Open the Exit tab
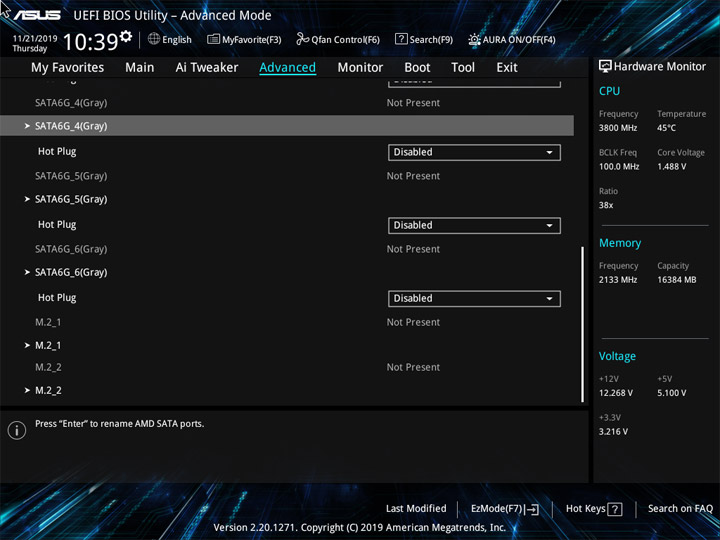The image size is (720, 540). tap(507, 68)
